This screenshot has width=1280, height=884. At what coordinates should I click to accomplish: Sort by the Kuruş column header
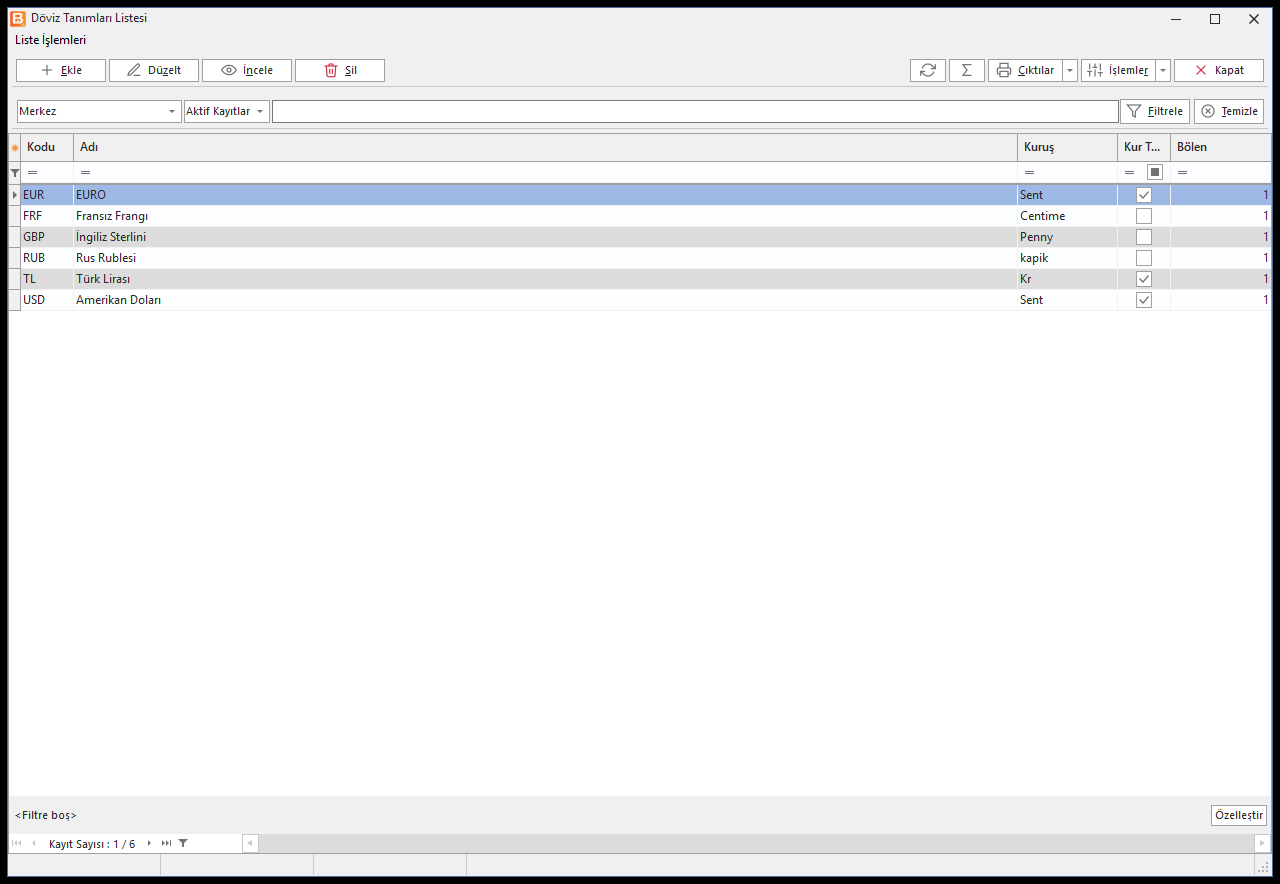click(1067, 148)
